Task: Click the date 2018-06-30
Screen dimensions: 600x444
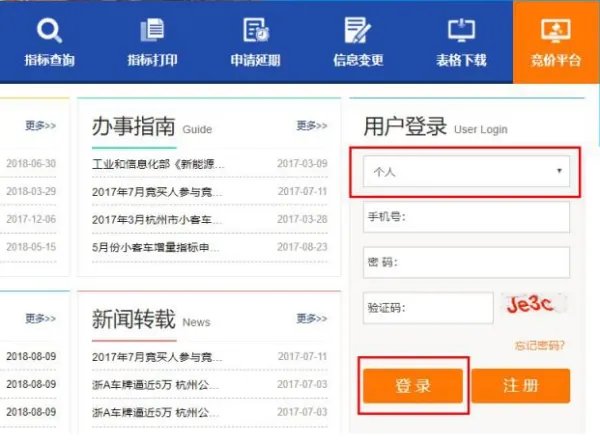Action: pyautogui.click(x=31, y=163)
